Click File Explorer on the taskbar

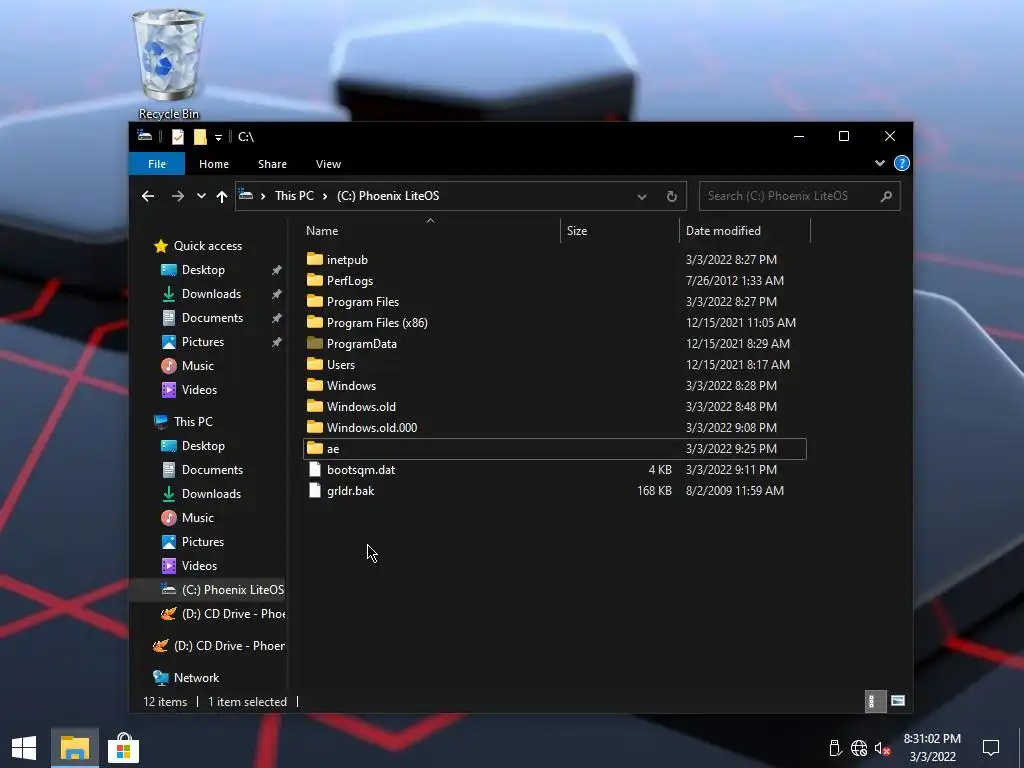pos(74,748)
